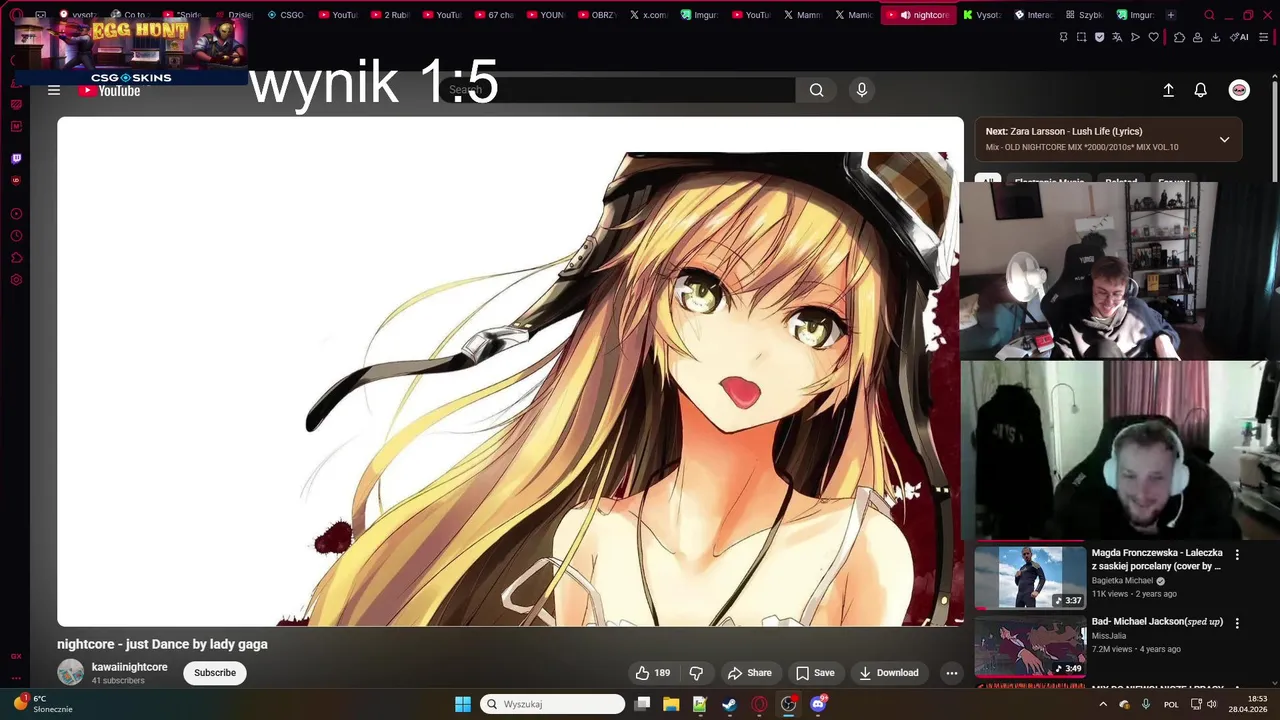This screenshot has width=1280, height=720.
Task: Like the video with 189 likes
Action: click(x=653, y=673)
